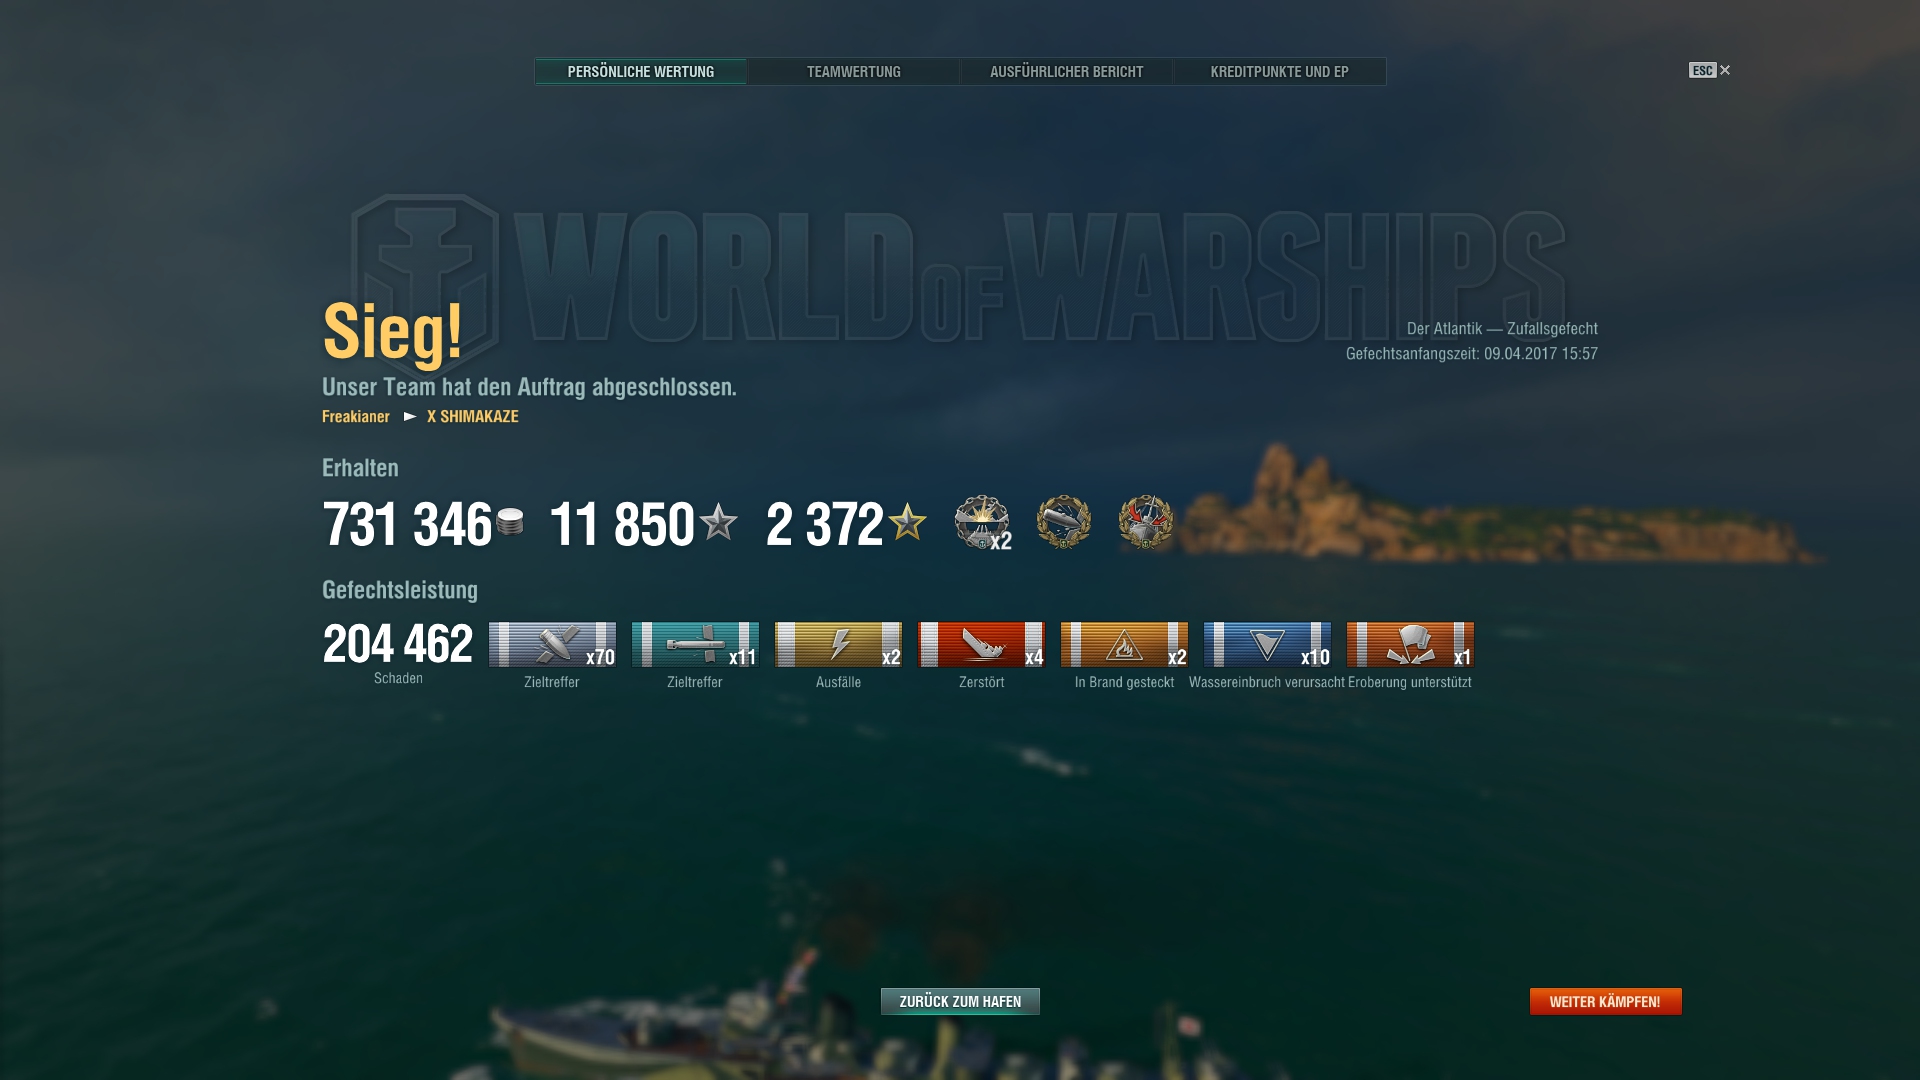Switch to the Teamwertung tab
This screenshot has height=1080, width=1920.
853,72
